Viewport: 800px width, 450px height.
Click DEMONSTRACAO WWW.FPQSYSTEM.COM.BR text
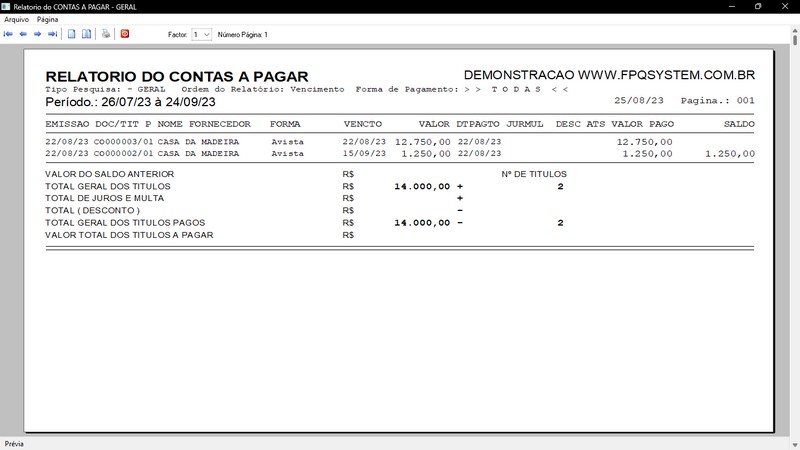609,75
